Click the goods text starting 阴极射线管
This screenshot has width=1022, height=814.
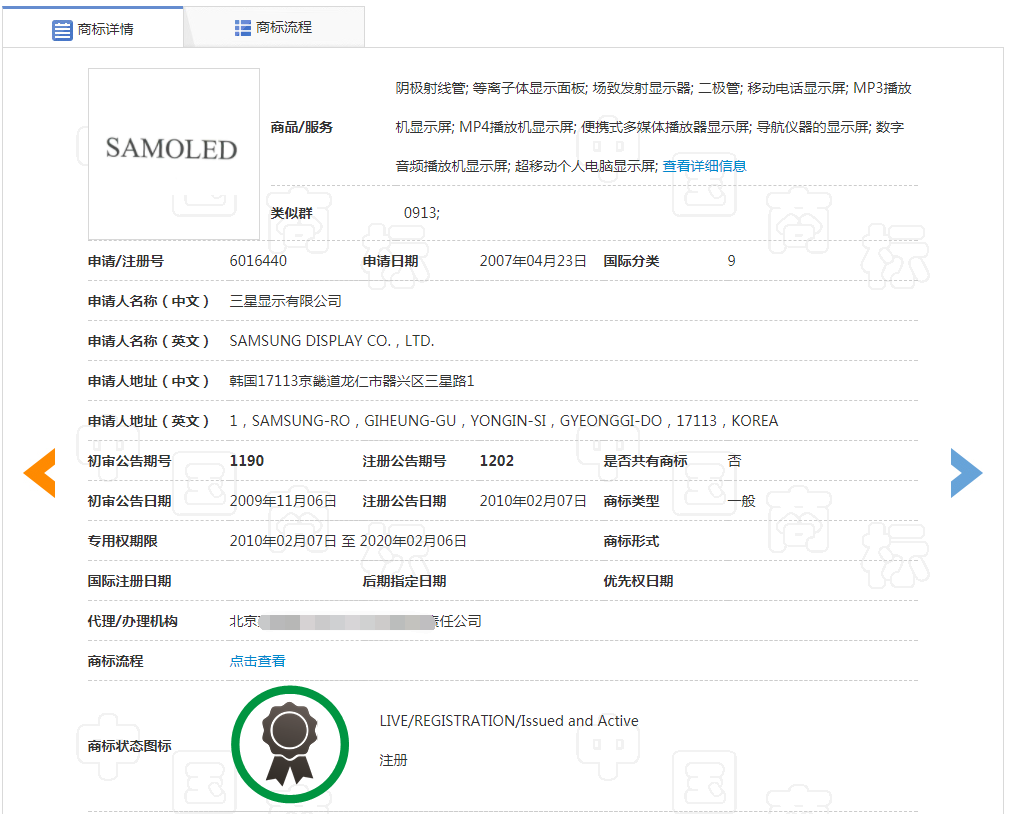[x=653, y=127]
